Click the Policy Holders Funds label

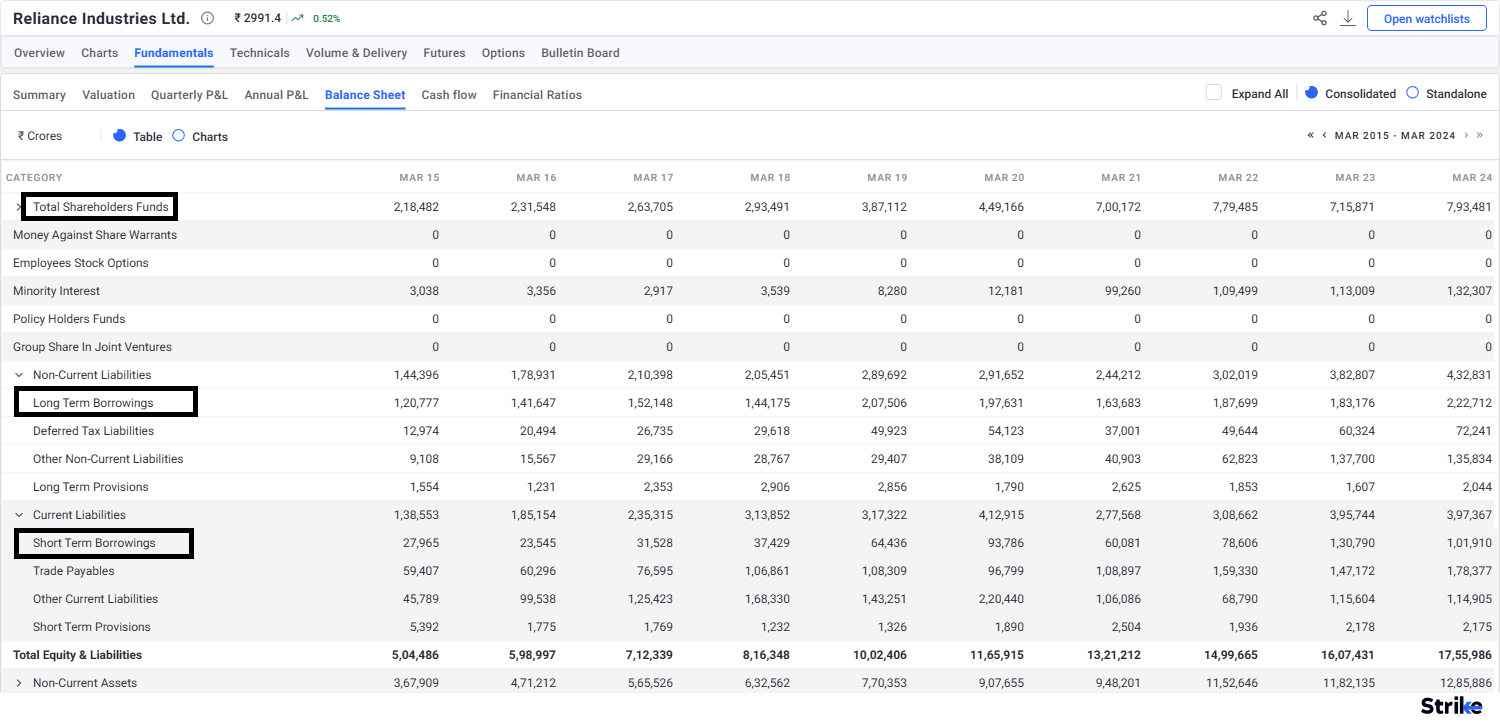69,319
